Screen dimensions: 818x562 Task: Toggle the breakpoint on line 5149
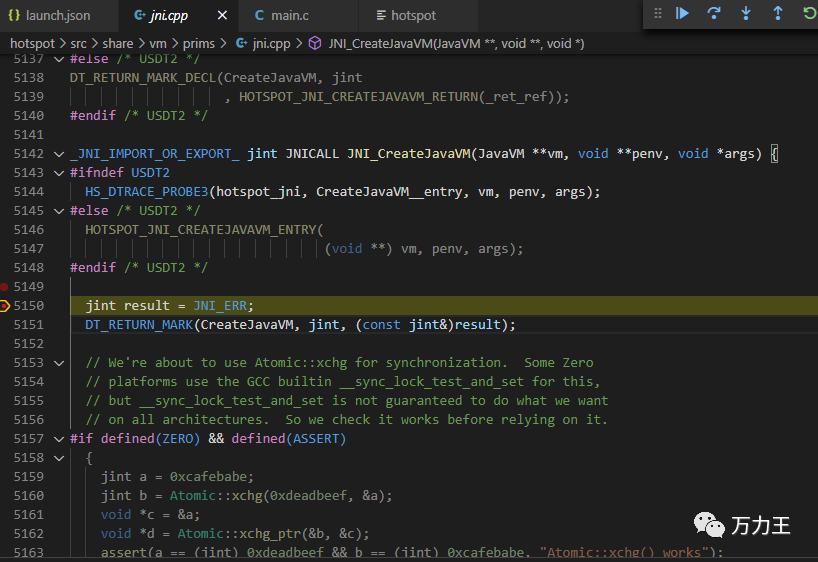(5, 286)
